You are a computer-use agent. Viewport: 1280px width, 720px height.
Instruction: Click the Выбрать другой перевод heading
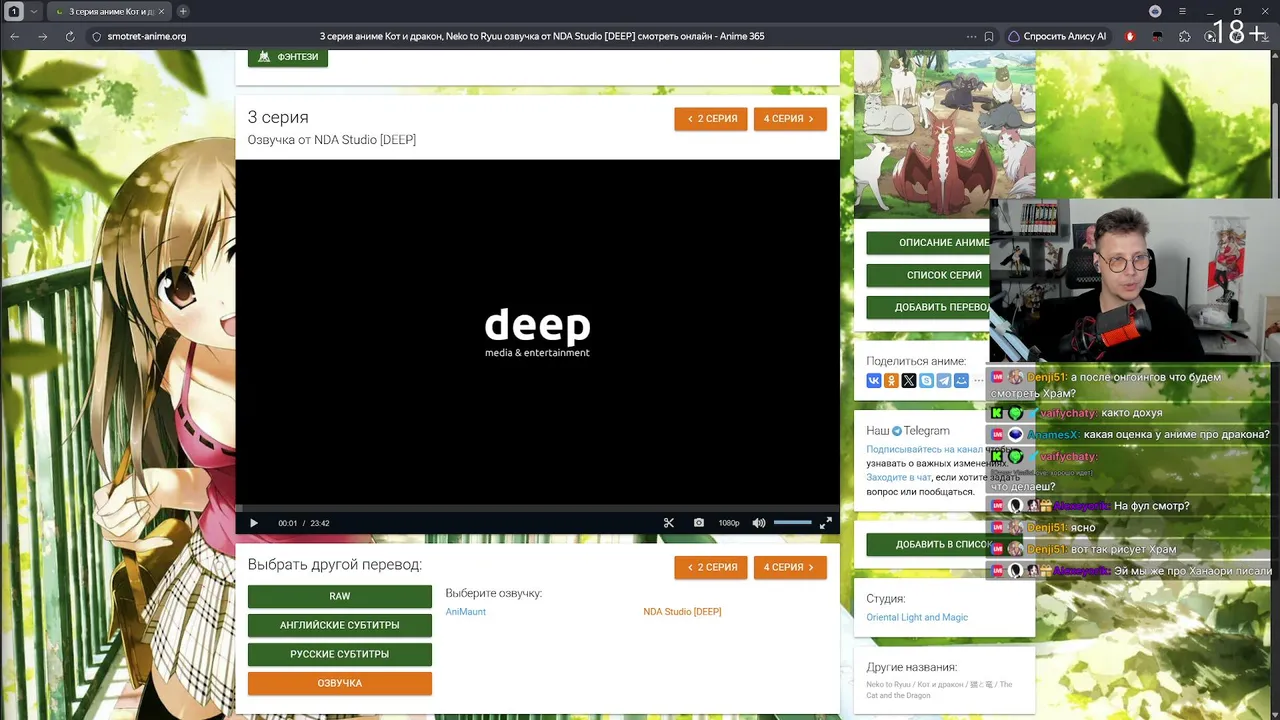click(335, 565)
